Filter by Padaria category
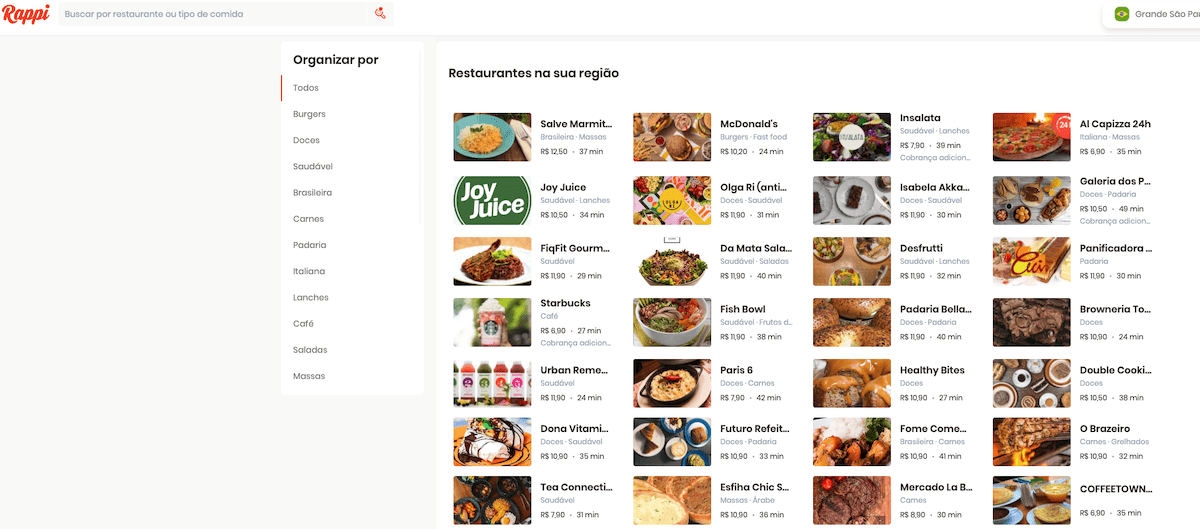The width and height of the screenshot is (1200, 529). coord(310,245)
